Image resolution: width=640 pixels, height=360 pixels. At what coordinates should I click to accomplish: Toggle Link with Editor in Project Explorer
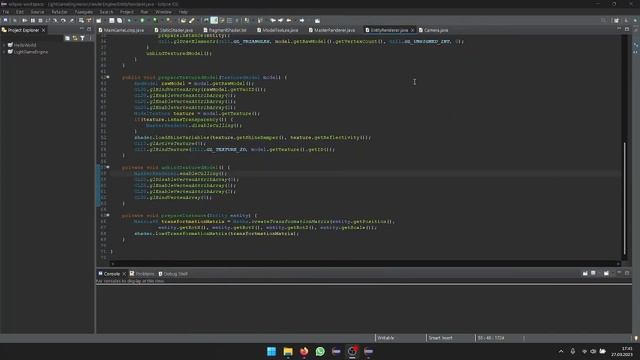tap(75, 38)
